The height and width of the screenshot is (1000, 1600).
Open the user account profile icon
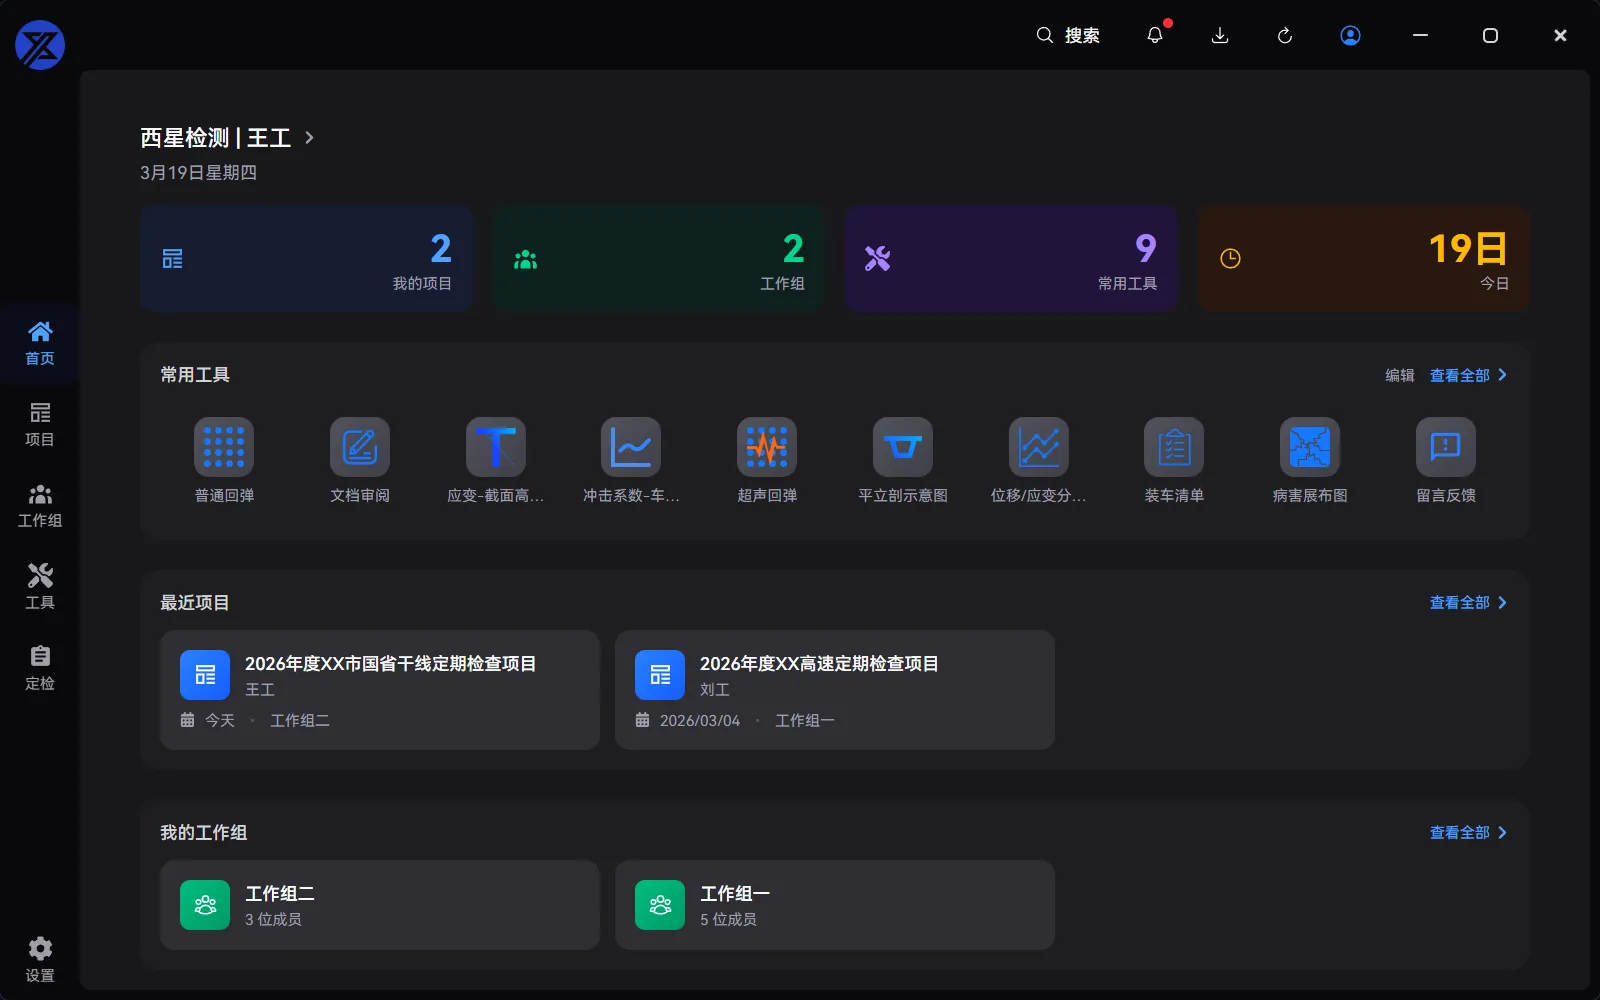point(1350,35)
